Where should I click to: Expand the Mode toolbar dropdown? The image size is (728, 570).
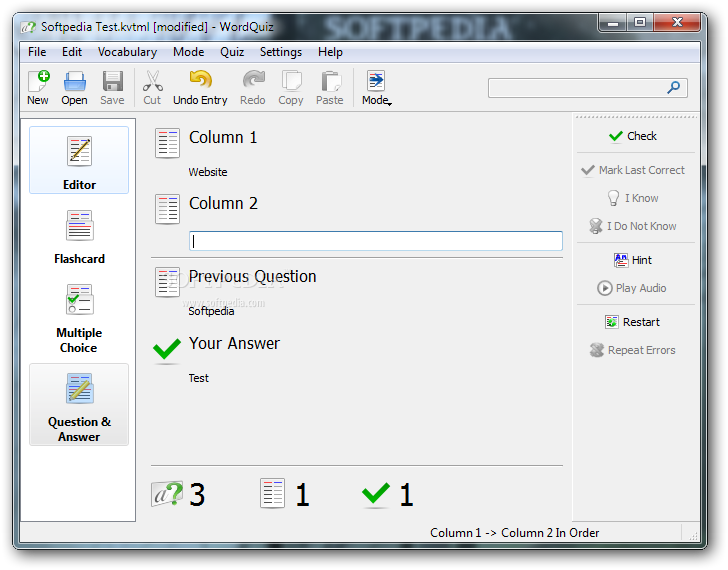pyautogui.click(x=377, y=88)
